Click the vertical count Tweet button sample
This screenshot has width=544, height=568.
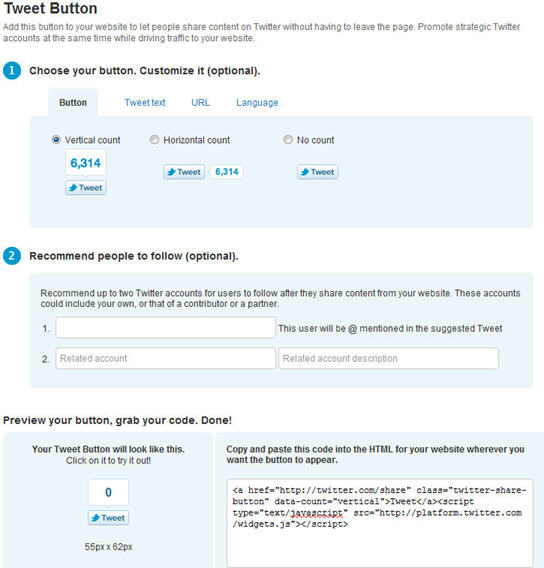(x=86, y=188)
